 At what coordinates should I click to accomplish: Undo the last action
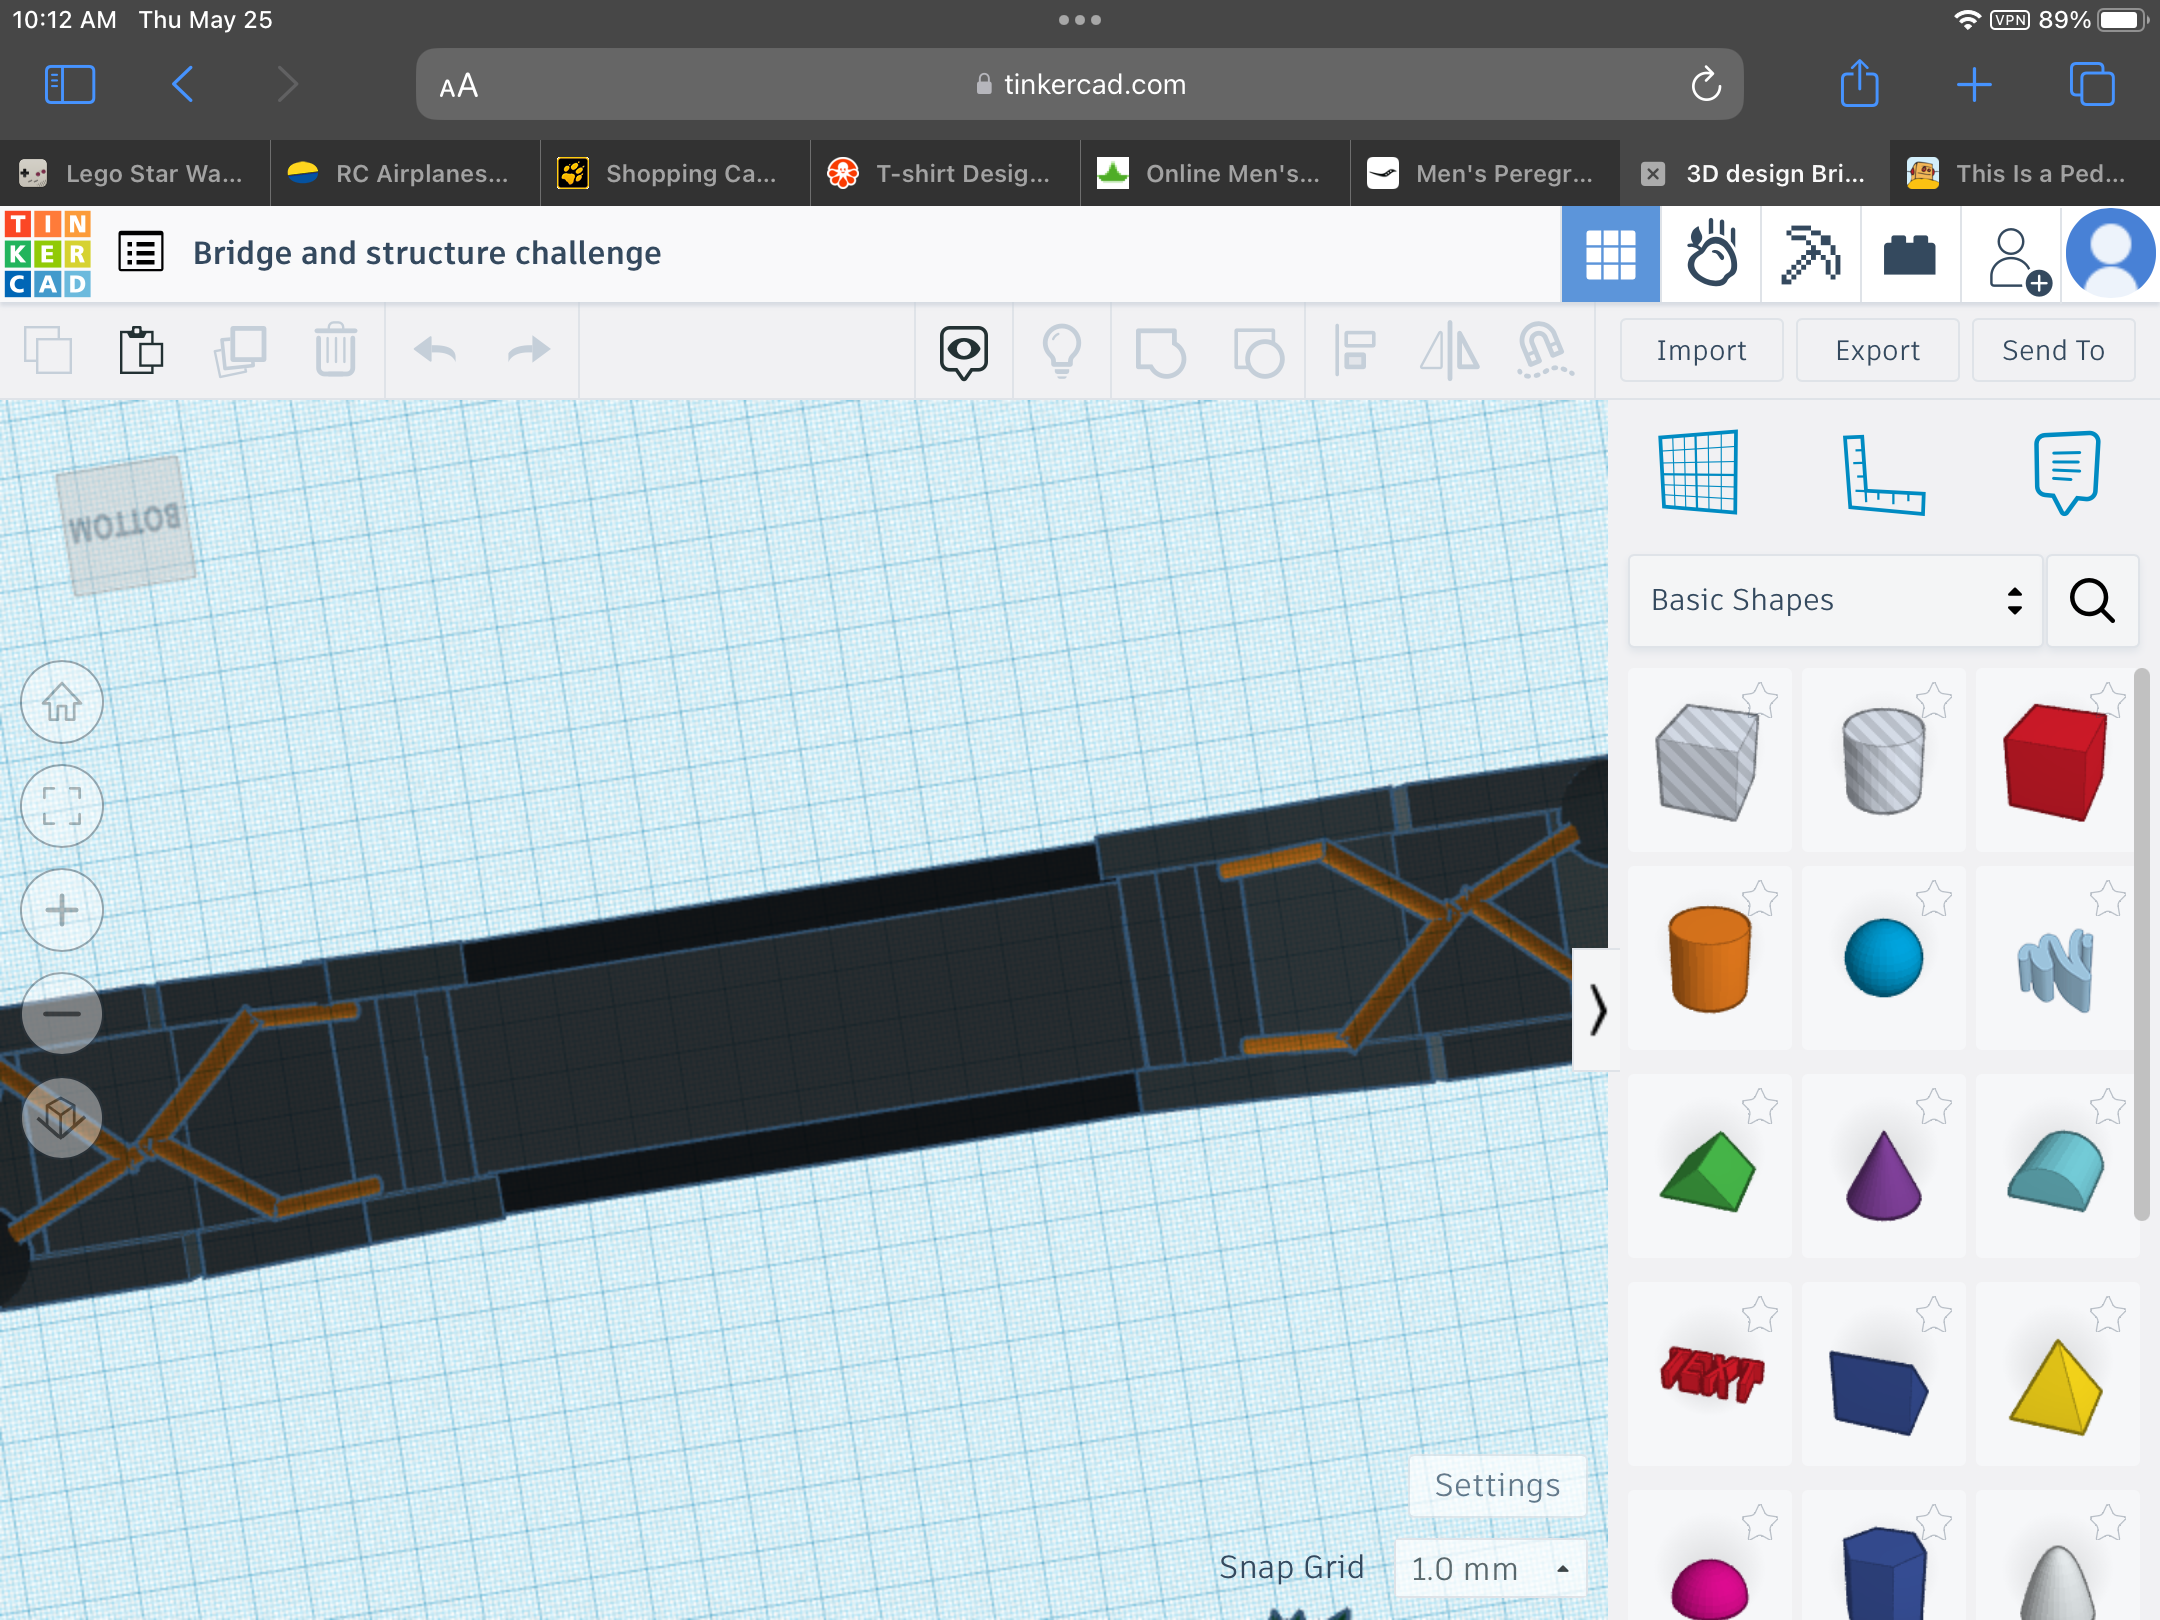coord(435,351)
